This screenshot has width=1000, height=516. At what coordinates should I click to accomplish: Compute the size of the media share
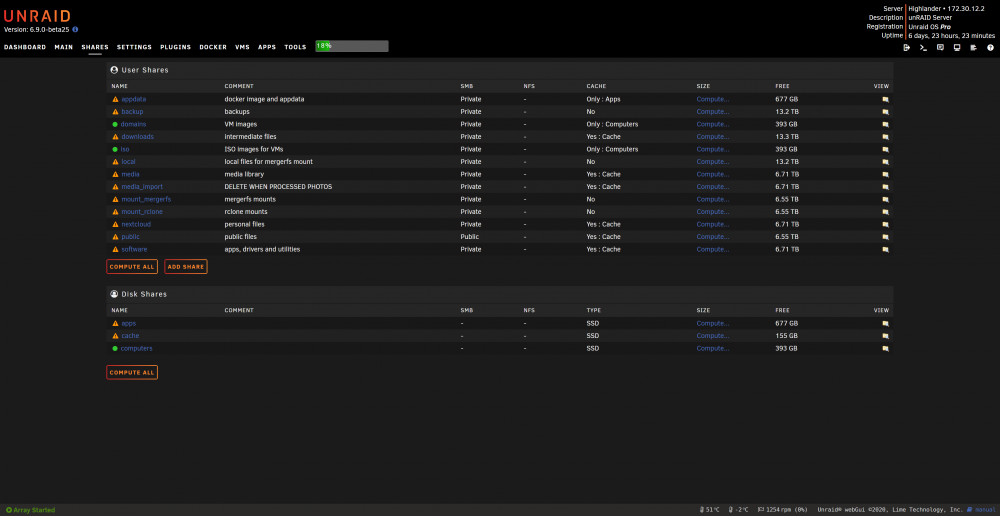713,174
